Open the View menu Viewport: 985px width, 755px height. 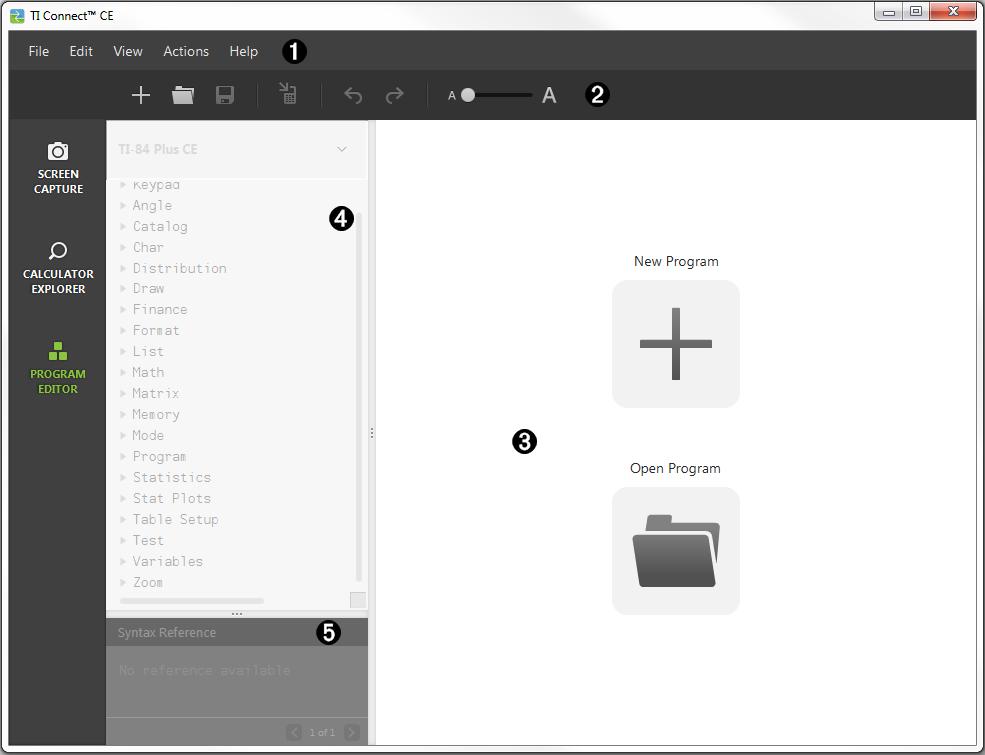(x=128, y=51)
